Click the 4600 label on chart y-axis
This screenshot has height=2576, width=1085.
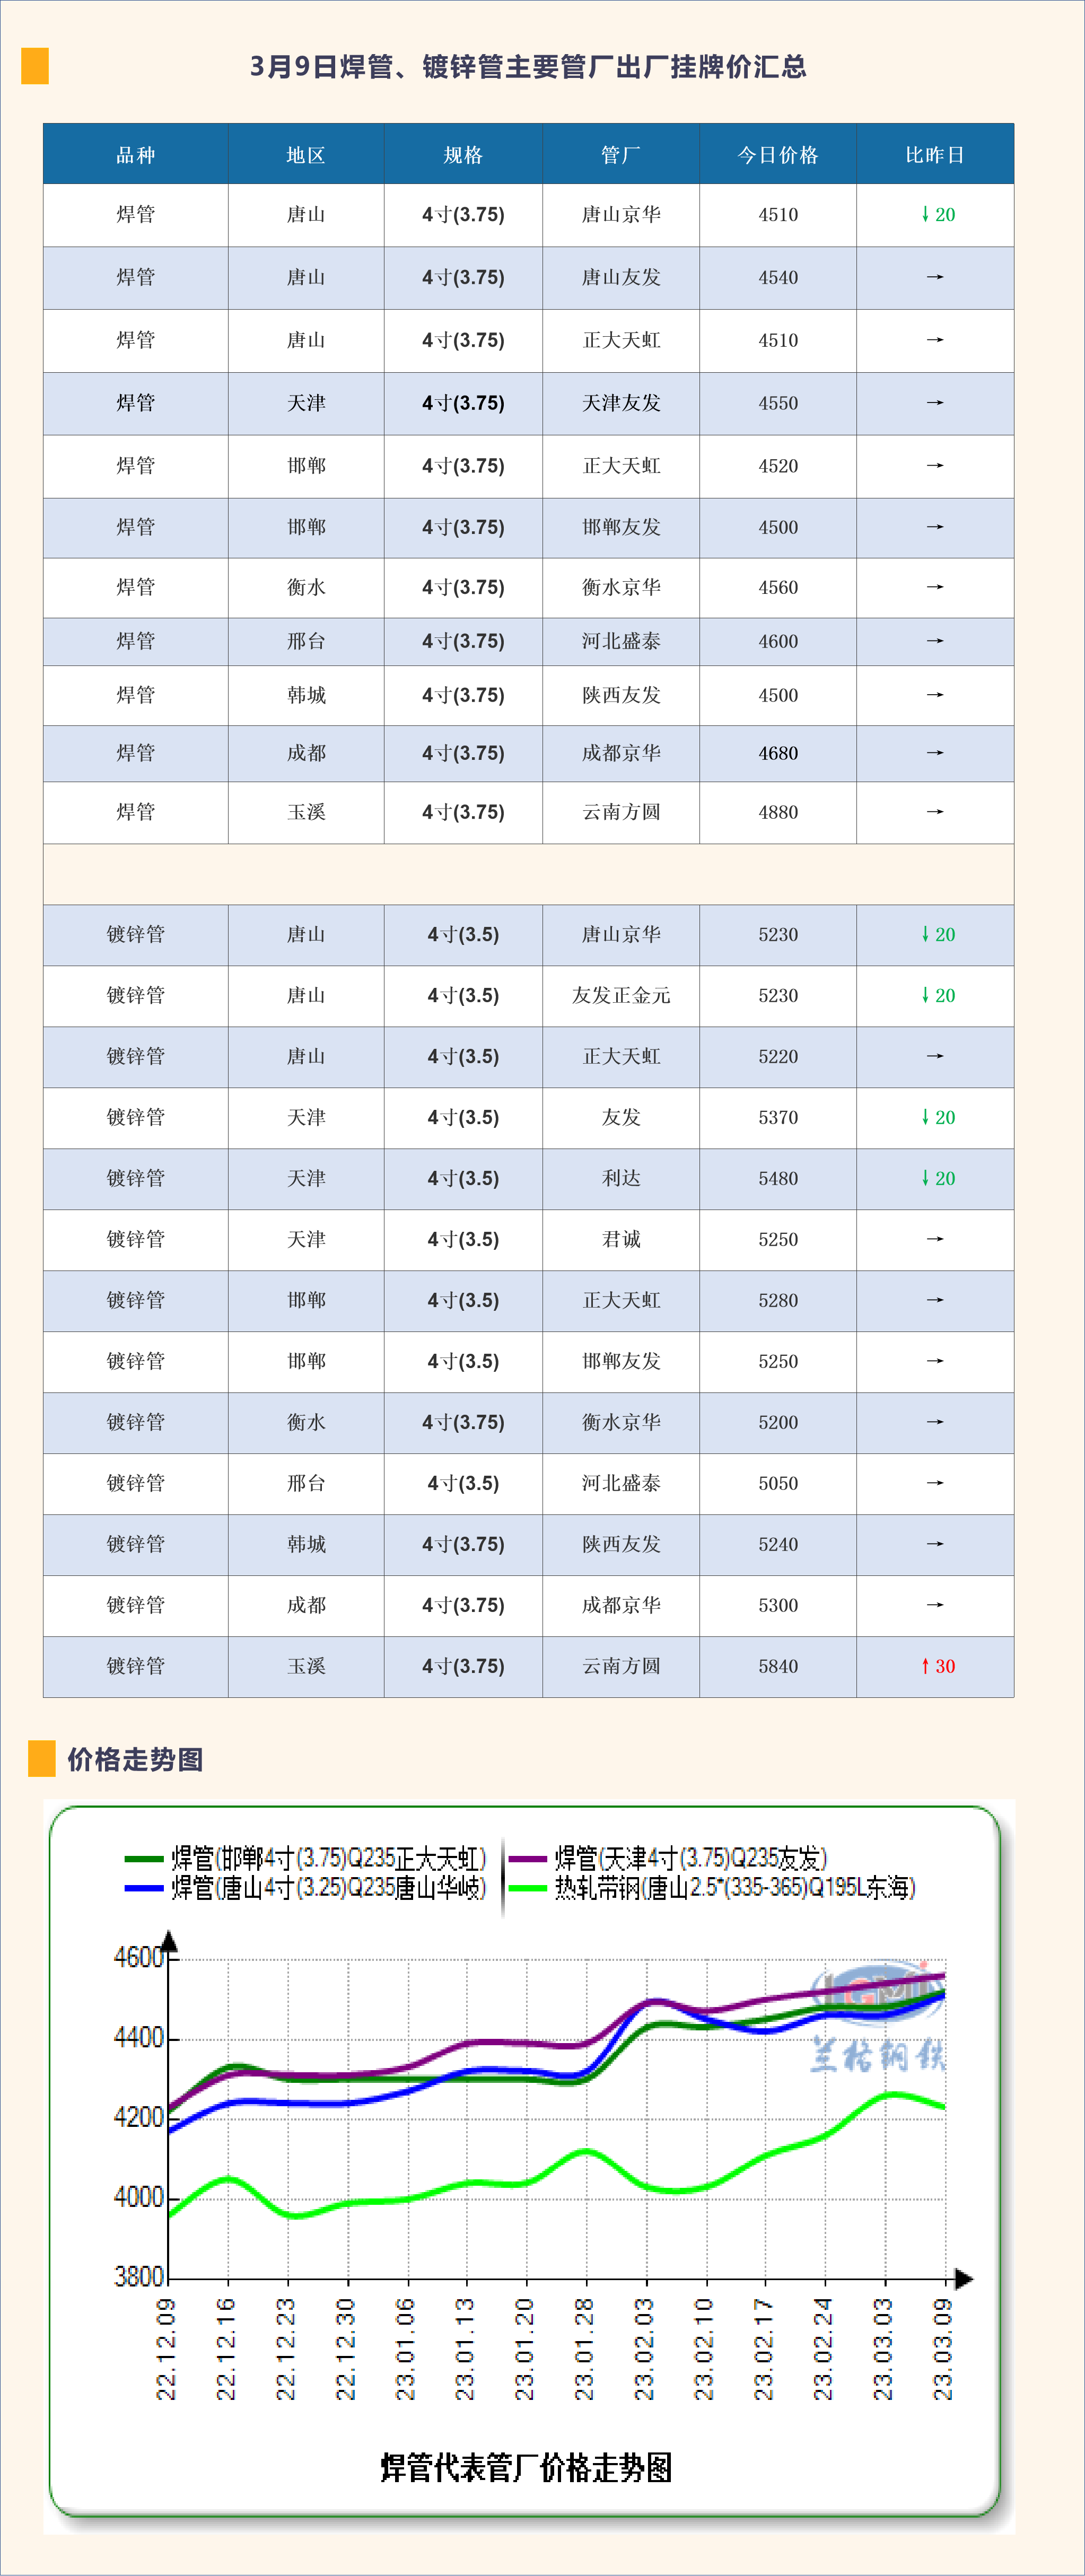(x=138, y=1957)
